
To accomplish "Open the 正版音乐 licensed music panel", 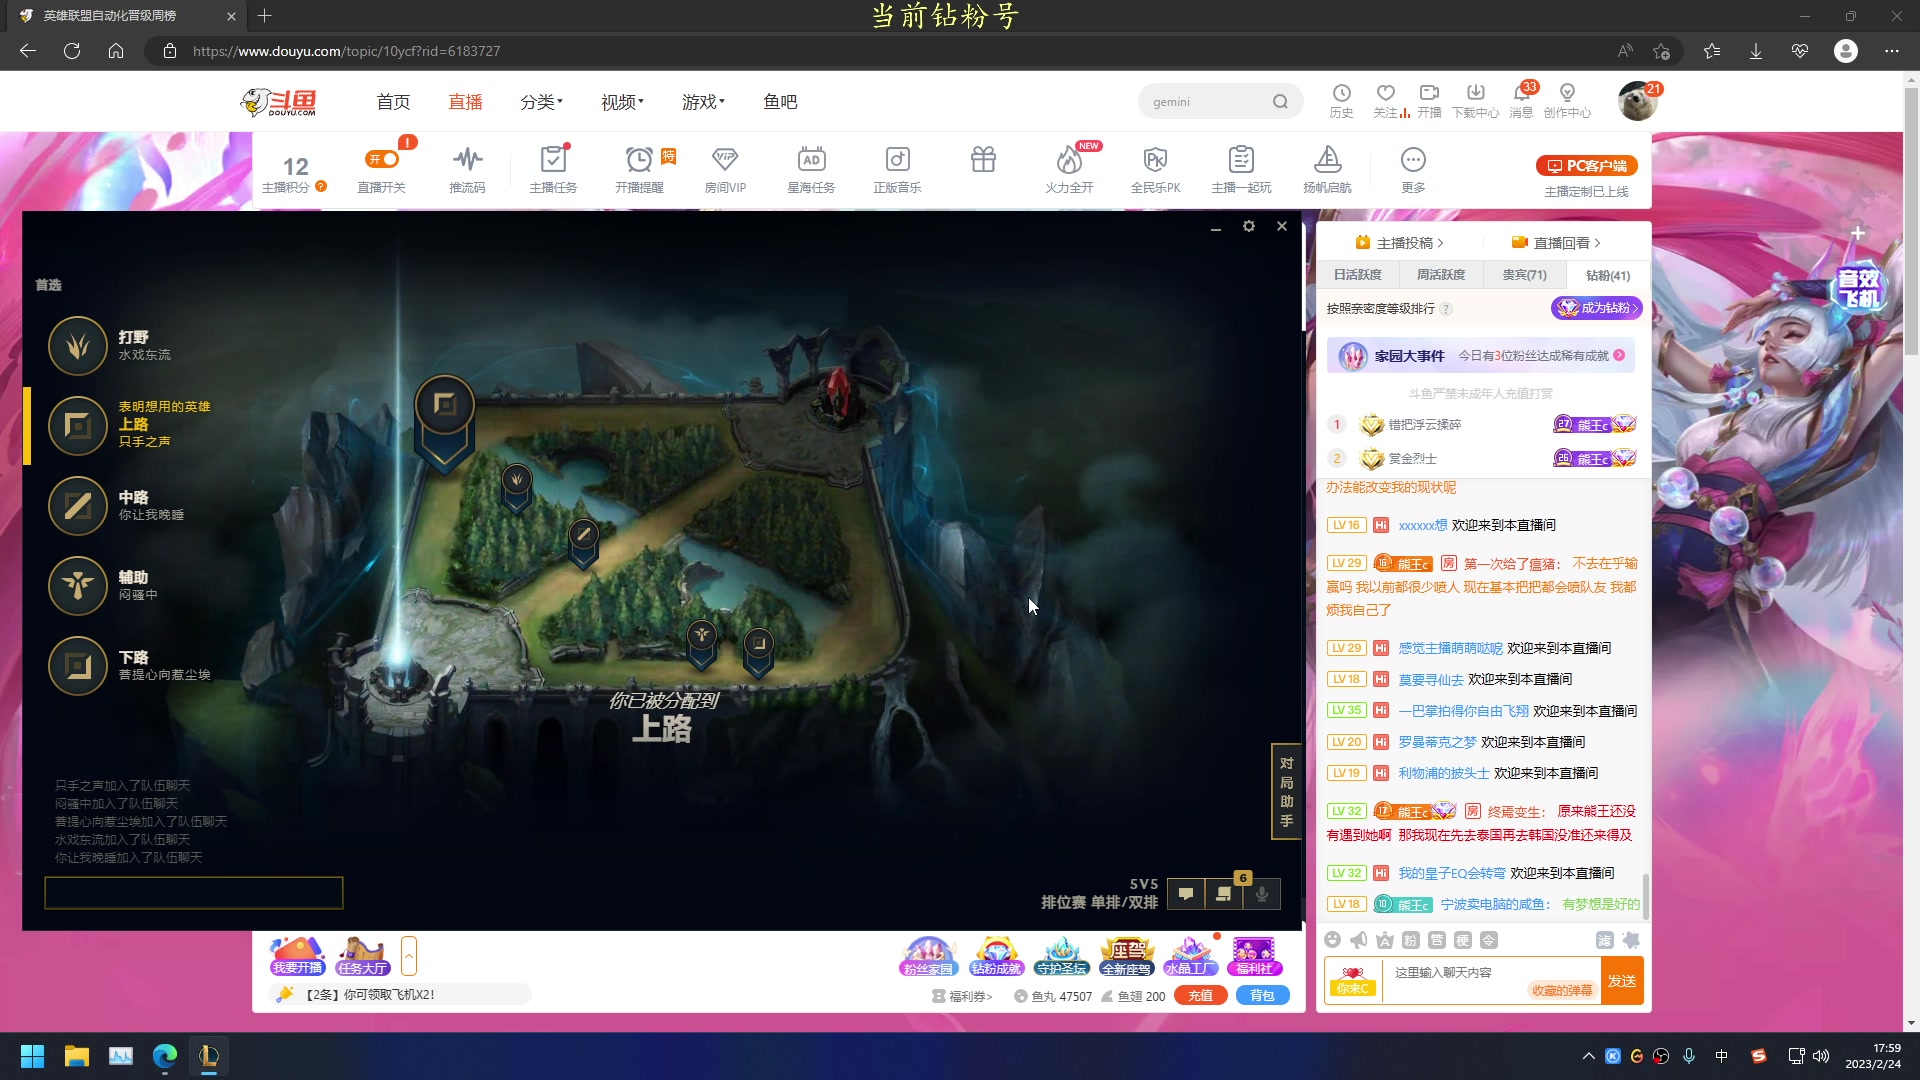I will click(x=897, y=168).
